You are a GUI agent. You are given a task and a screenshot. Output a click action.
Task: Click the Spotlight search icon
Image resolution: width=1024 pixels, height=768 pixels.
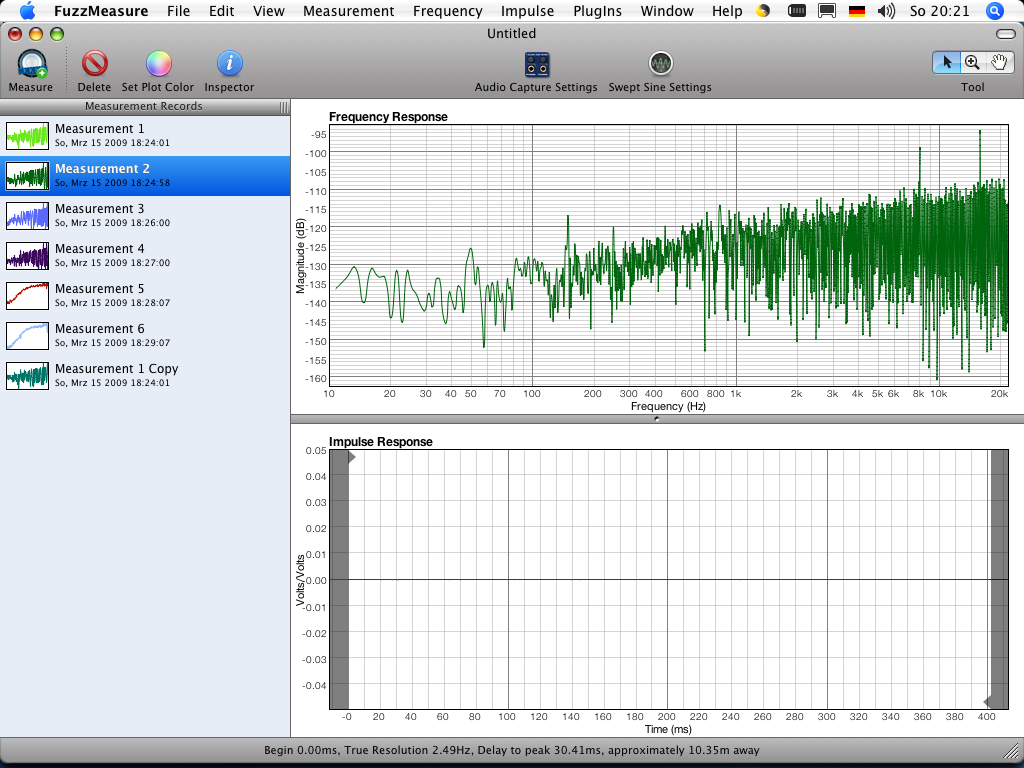click(995, 11)
